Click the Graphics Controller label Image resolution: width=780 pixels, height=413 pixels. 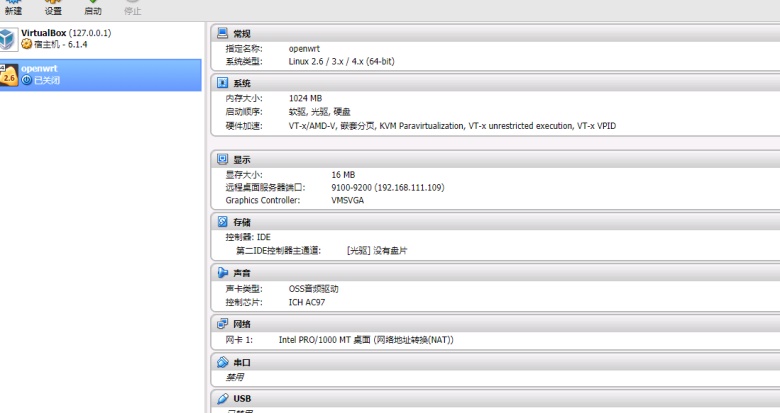click(x=263, y=200)
